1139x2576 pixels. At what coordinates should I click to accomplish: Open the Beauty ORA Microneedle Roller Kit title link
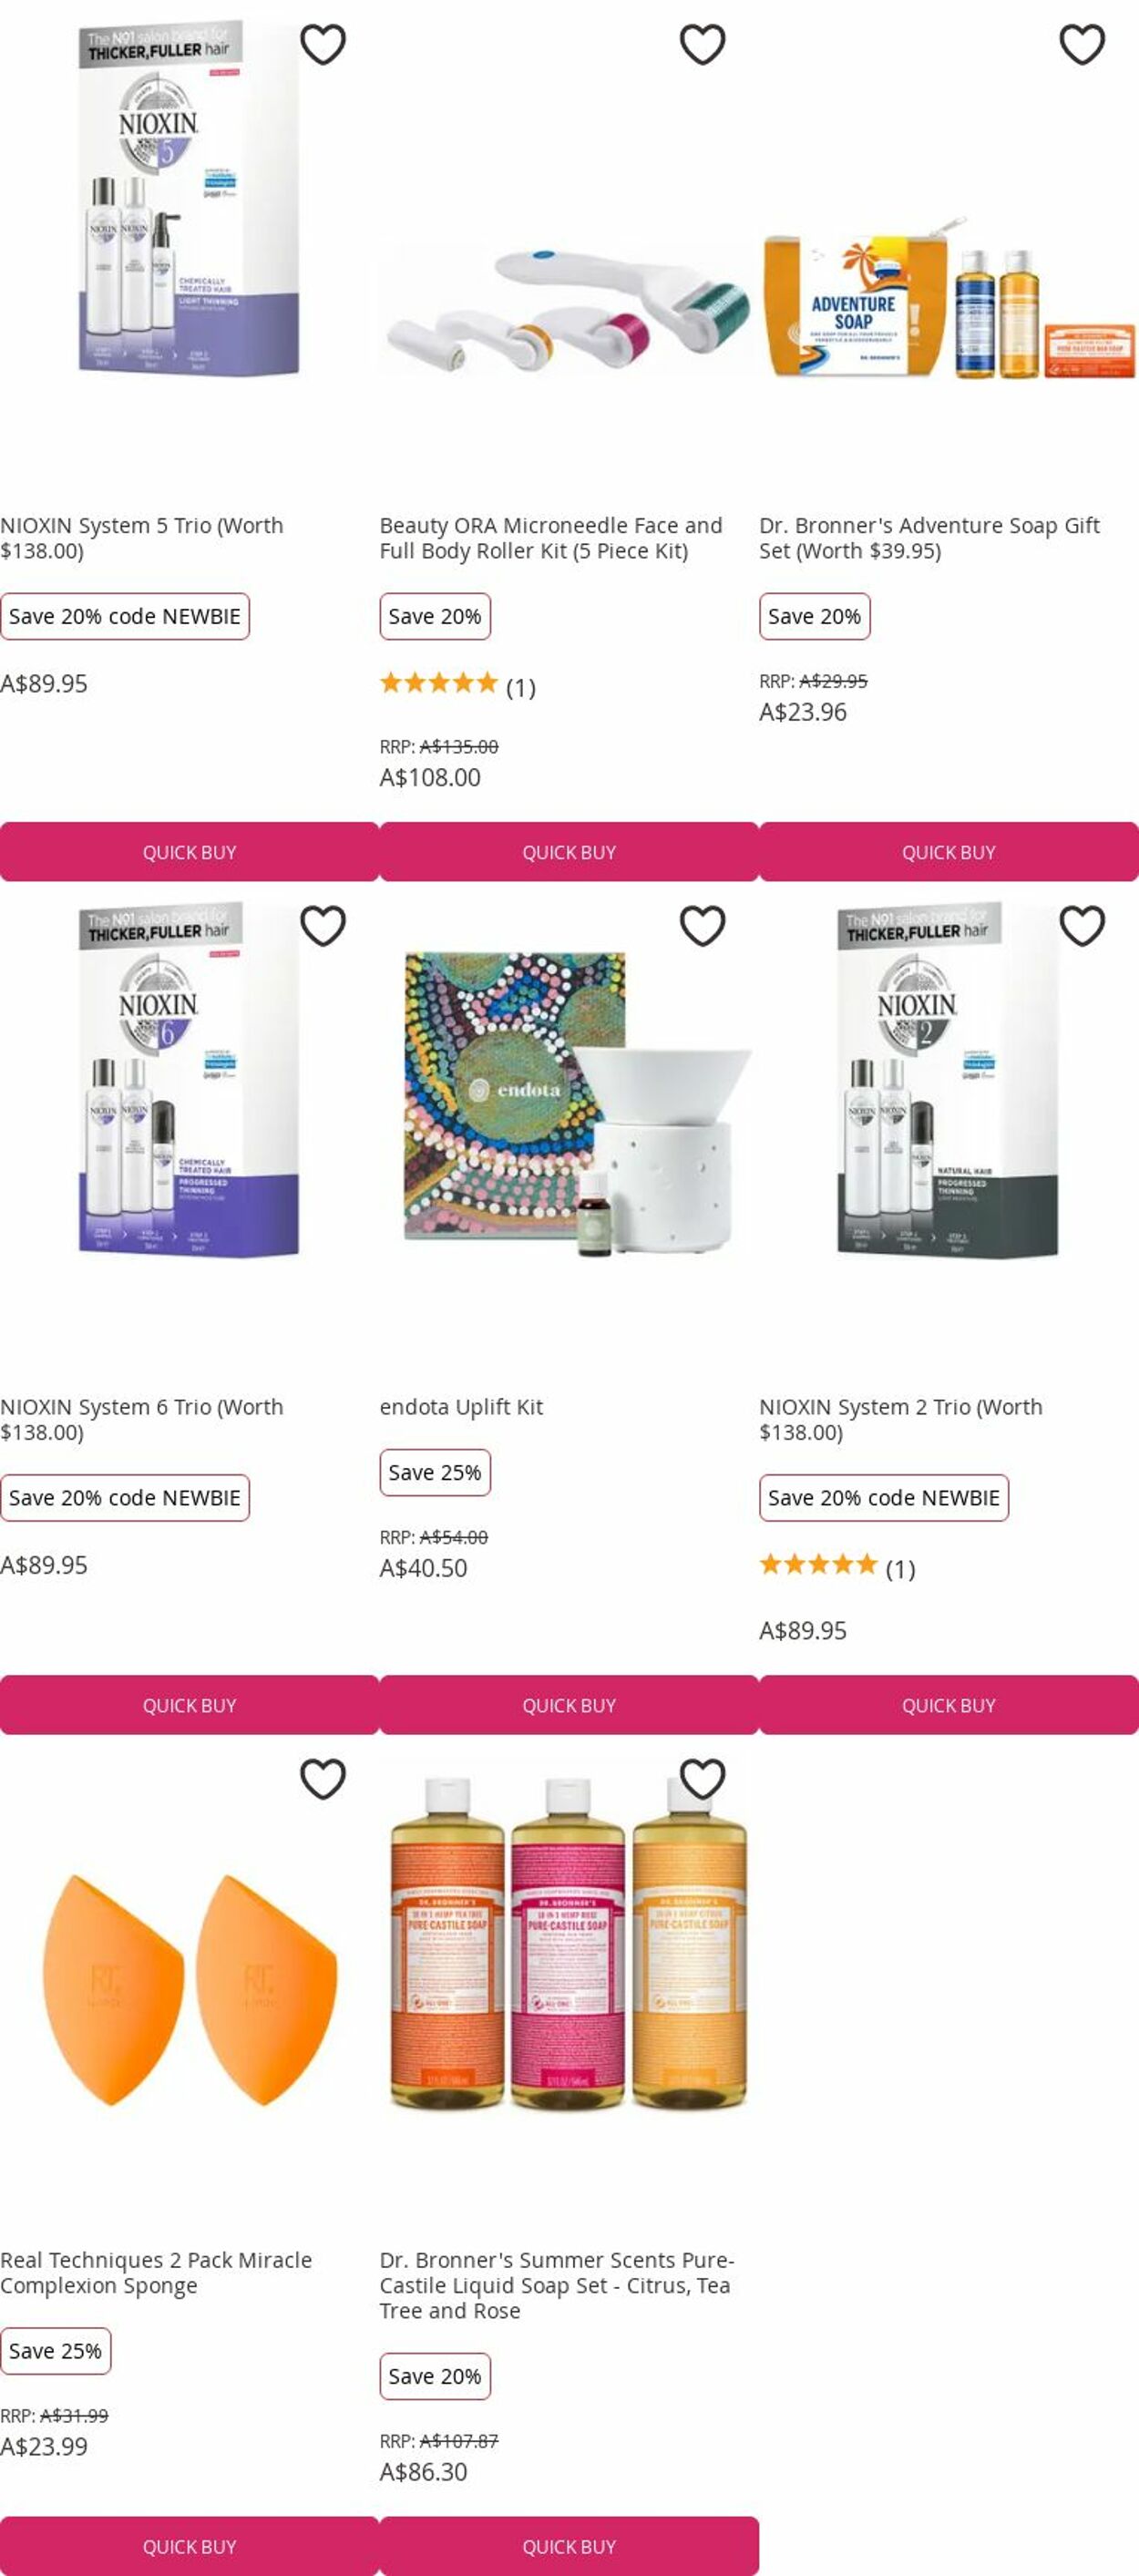pyautogui.click(x=551, y=538)
